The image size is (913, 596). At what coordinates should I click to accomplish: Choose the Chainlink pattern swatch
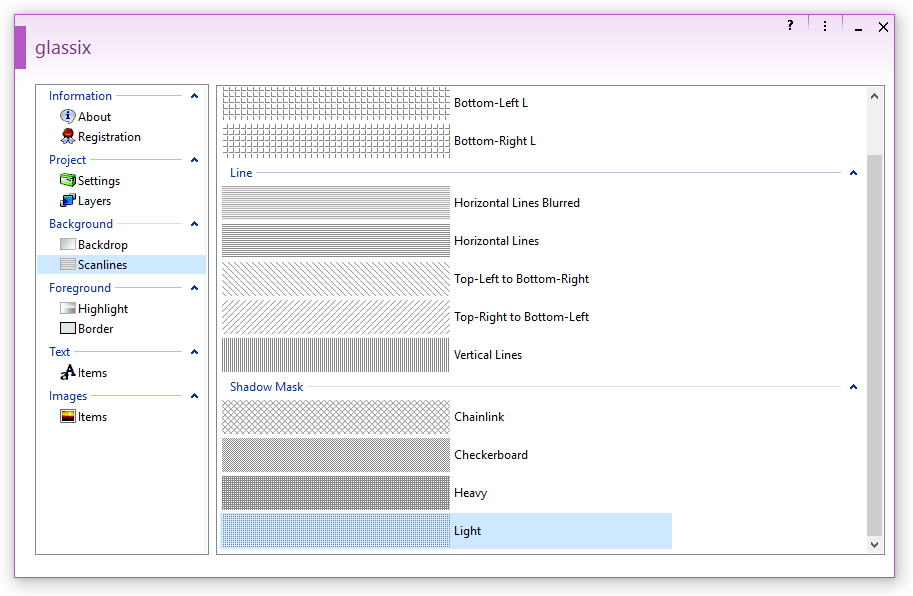336,417
